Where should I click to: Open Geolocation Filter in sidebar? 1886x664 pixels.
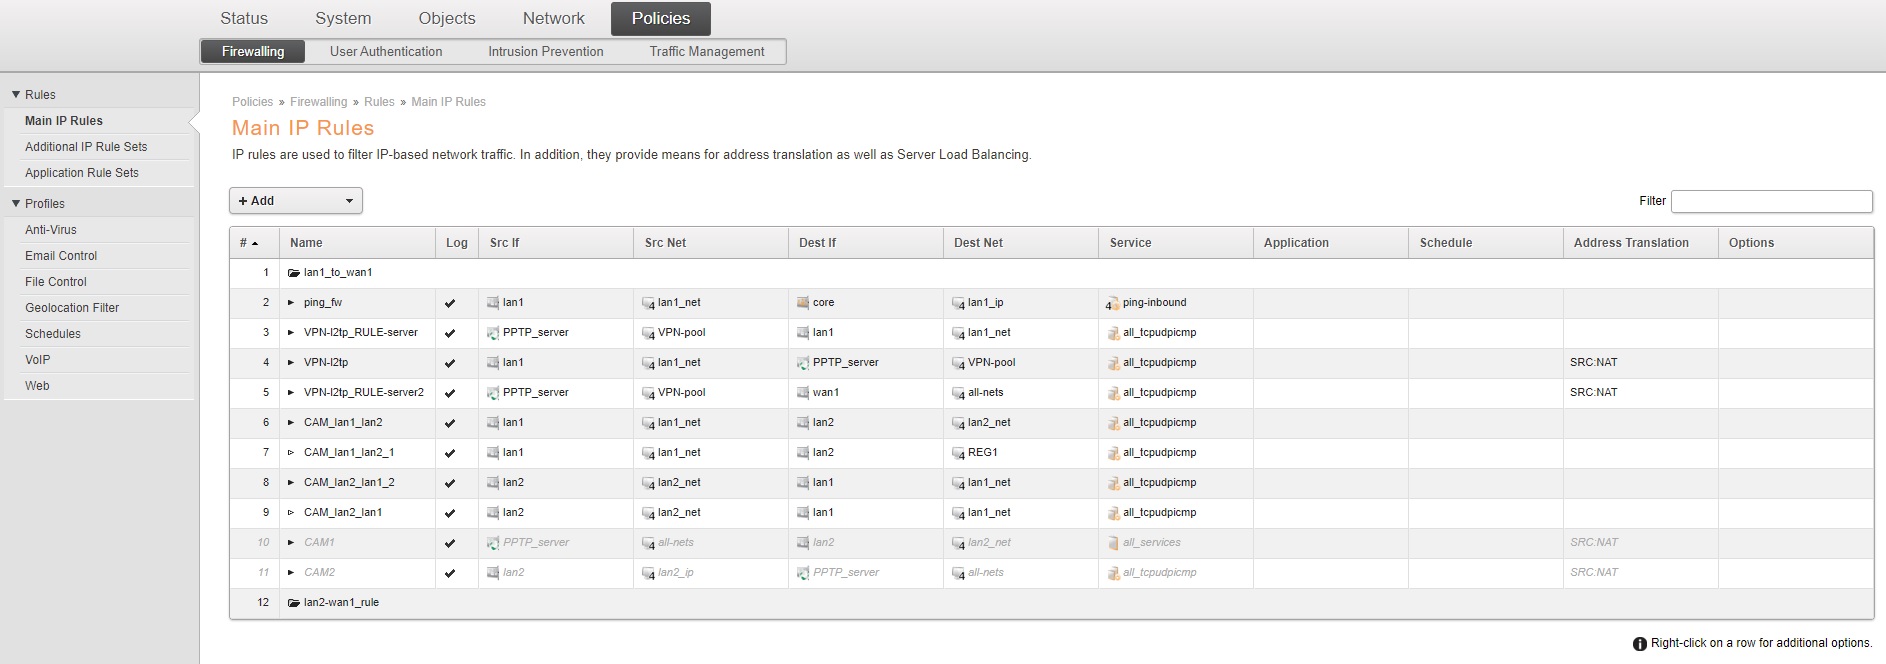tap(72, 308)
